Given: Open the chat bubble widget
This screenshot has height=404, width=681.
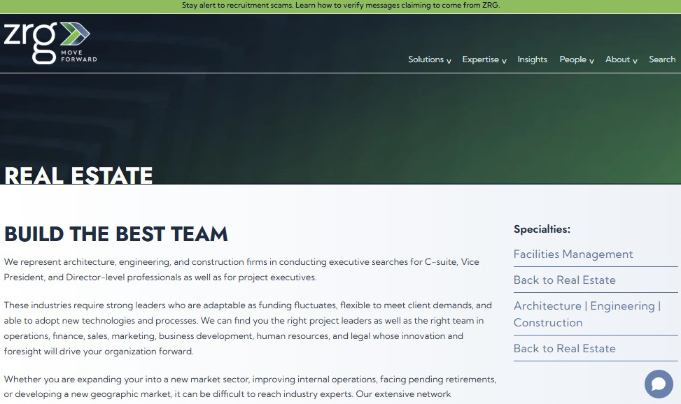Looking at the screenshot, I should pos(658,384).
